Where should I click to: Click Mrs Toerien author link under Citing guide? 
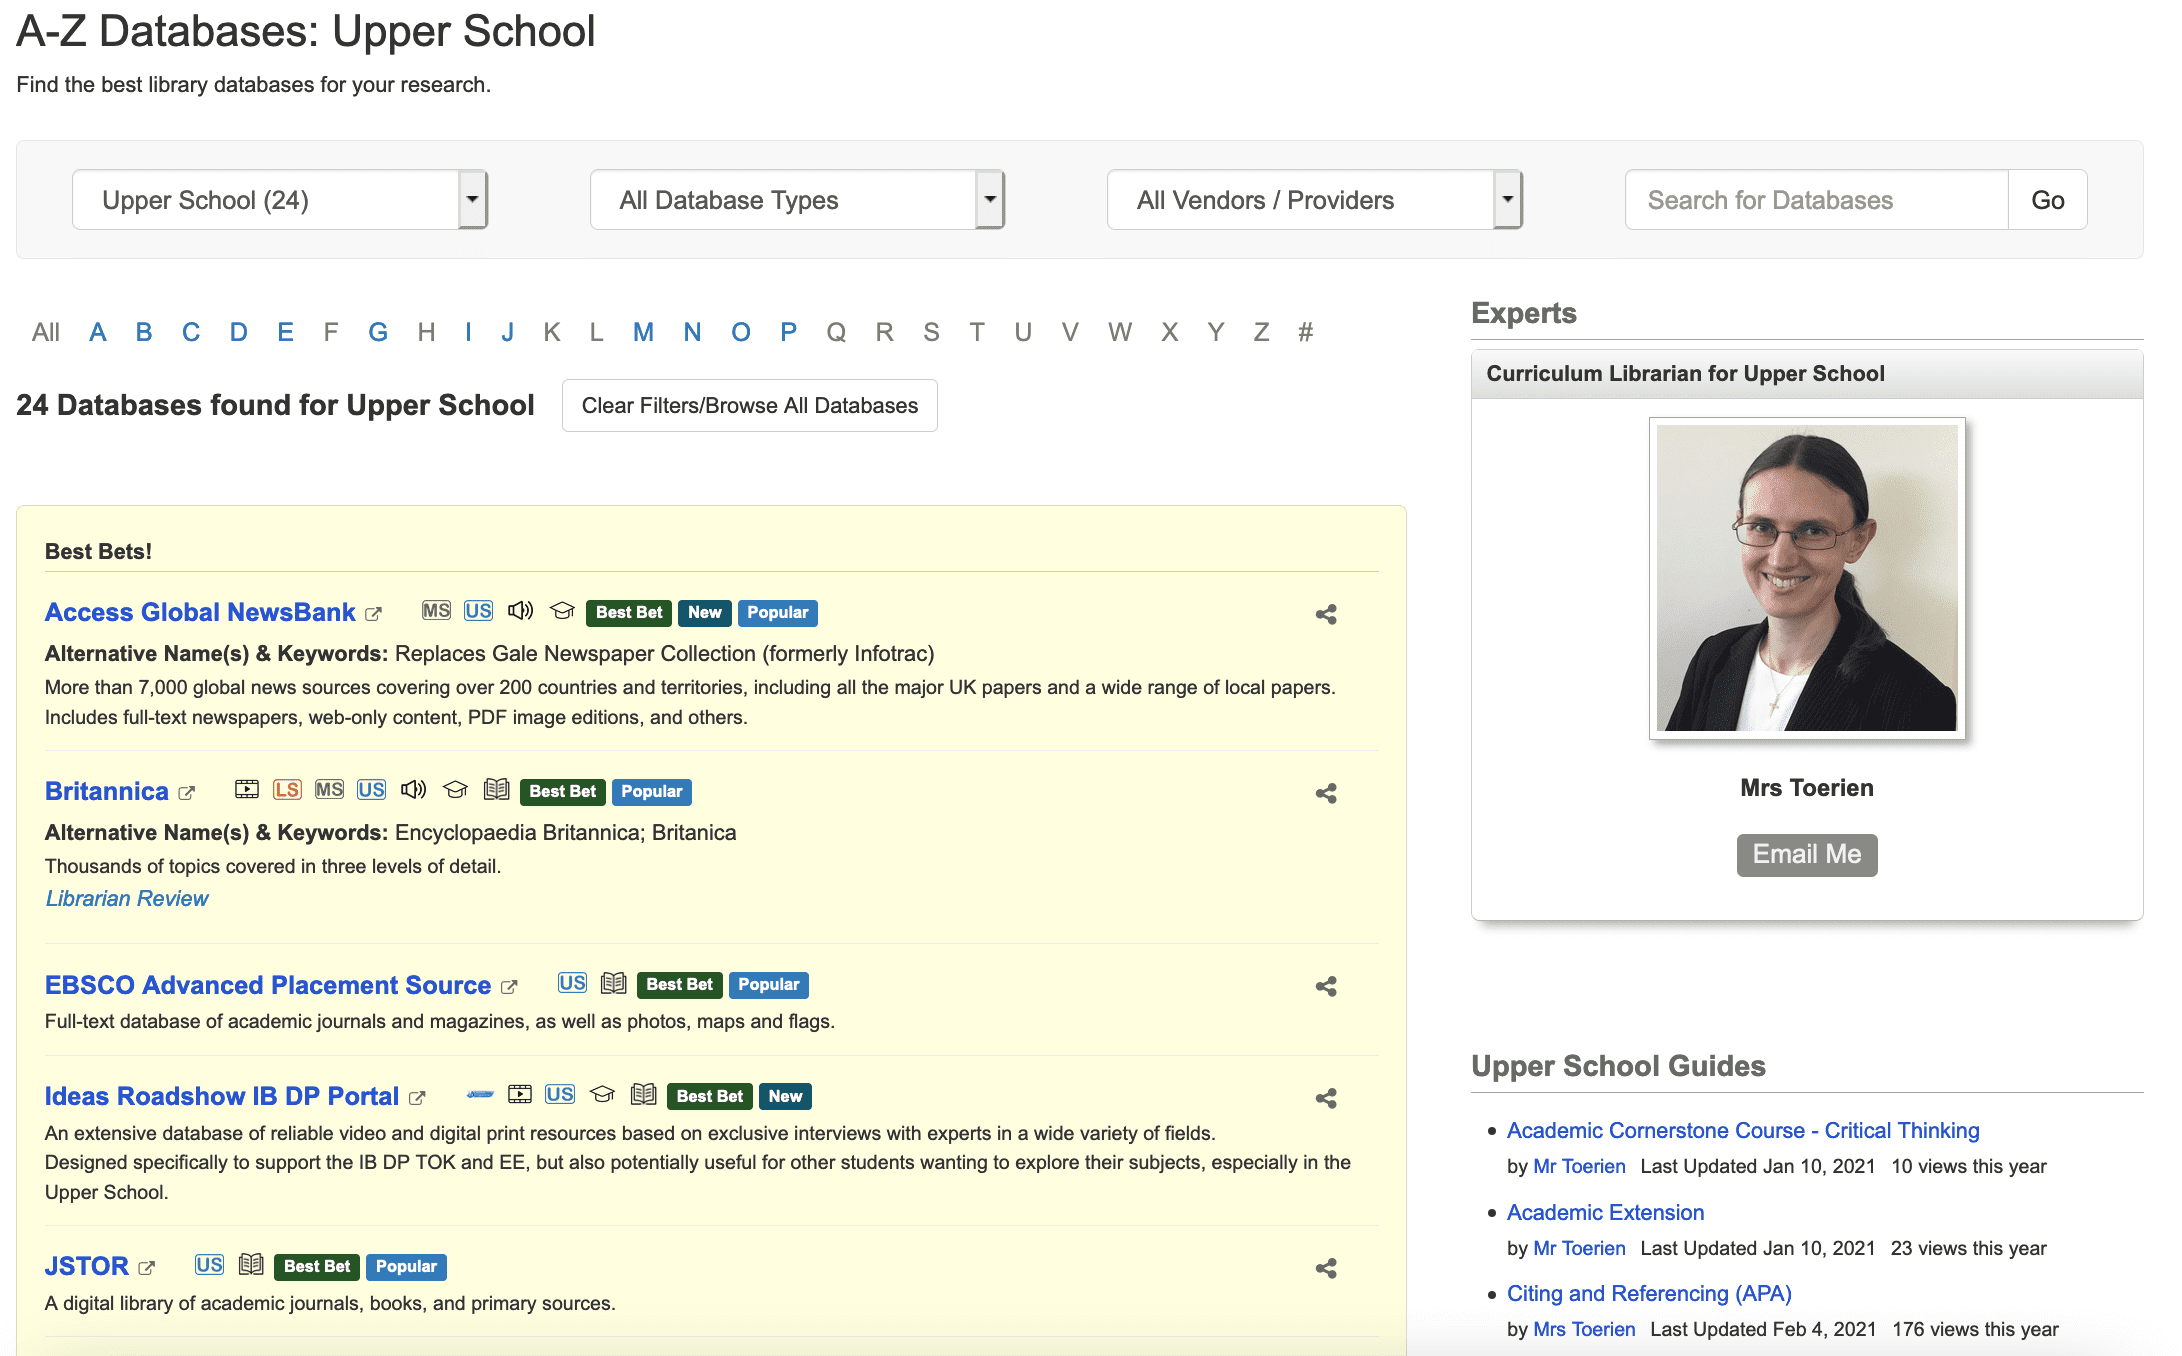[1584, 1329]
